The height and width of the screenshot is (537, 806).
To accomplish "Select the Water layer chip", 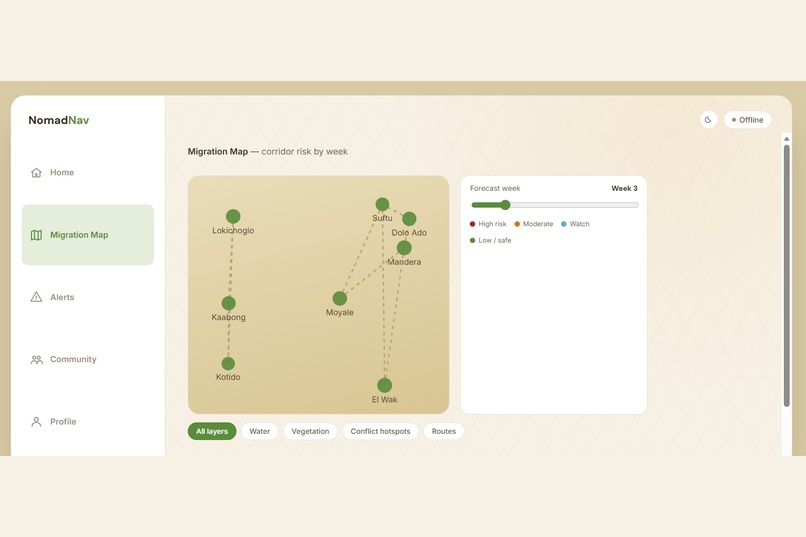I will 260,431.
